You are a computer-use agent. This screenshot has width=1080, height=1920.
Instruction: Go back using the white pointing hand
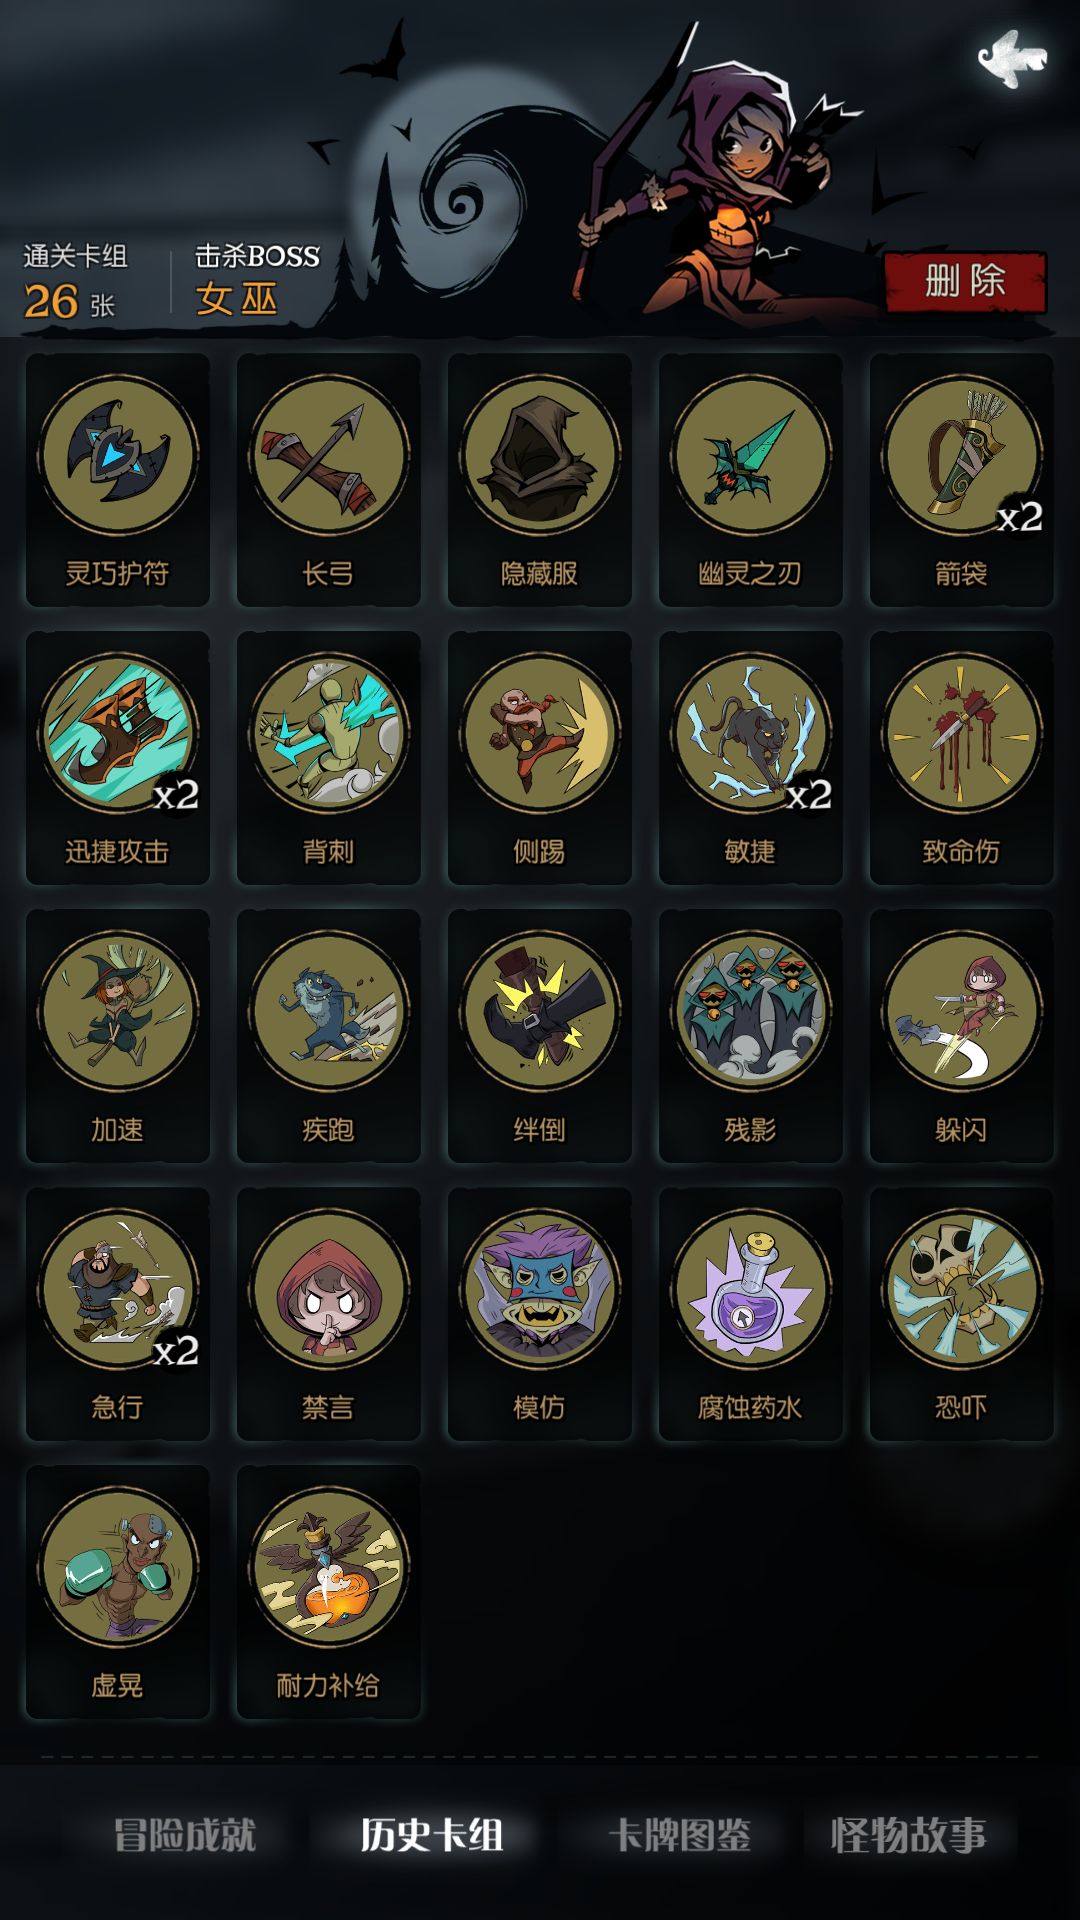tap(1013, 58)
